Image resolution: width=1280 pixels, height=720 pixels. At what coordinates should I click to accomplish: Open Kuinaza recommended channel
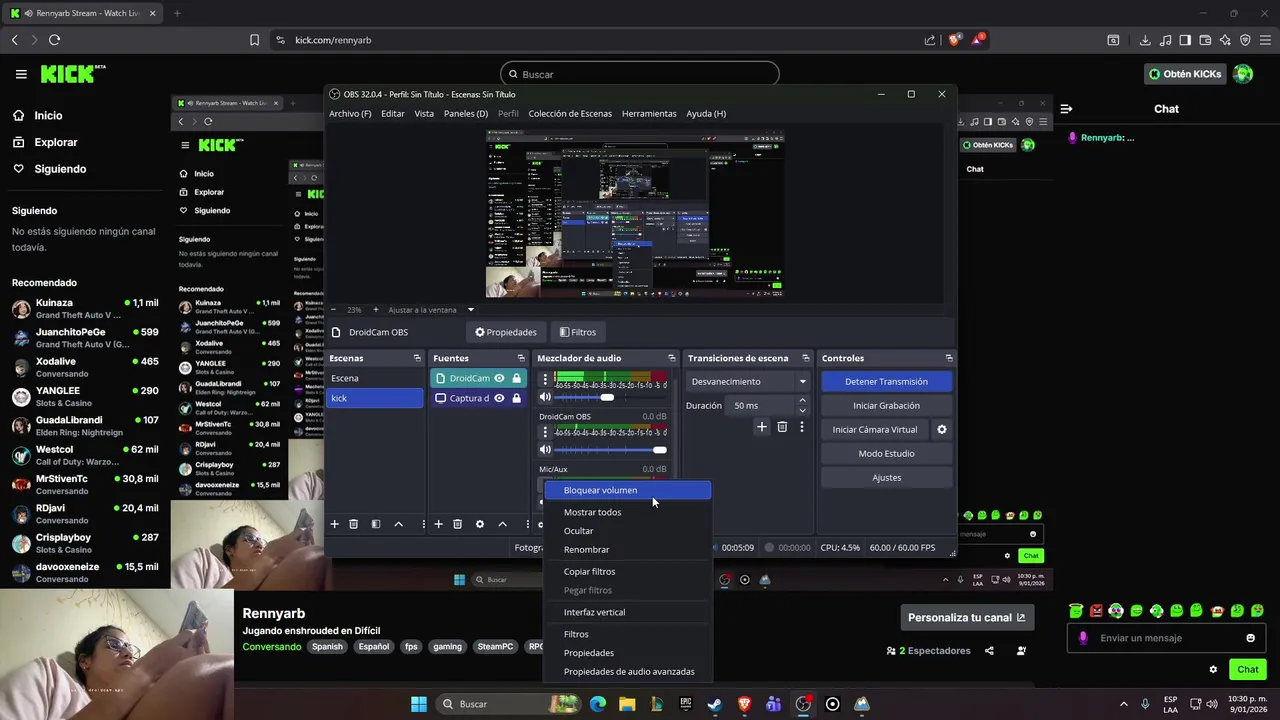[x=85, y=308]
